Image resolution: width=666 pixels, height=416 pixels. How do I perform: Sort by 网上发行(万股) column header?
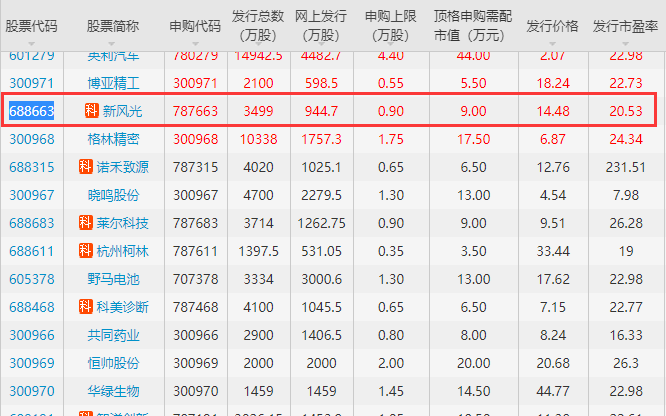click(x=321, y=25)
